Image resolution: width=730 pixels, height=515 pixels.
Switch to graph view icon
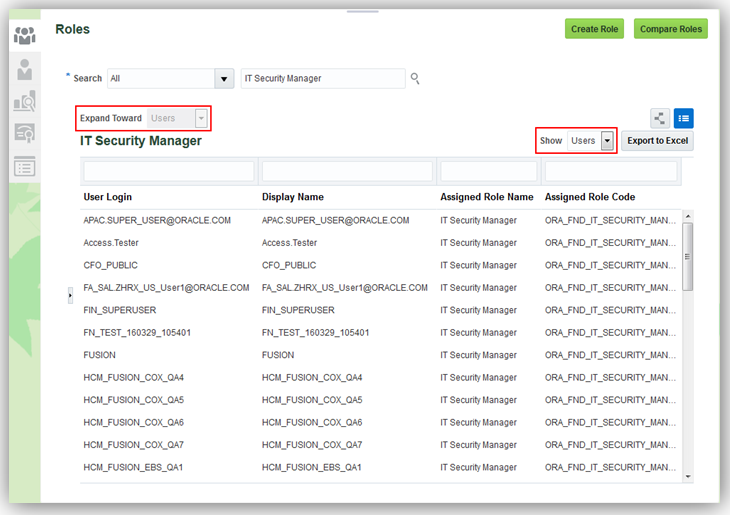(660, 118)
